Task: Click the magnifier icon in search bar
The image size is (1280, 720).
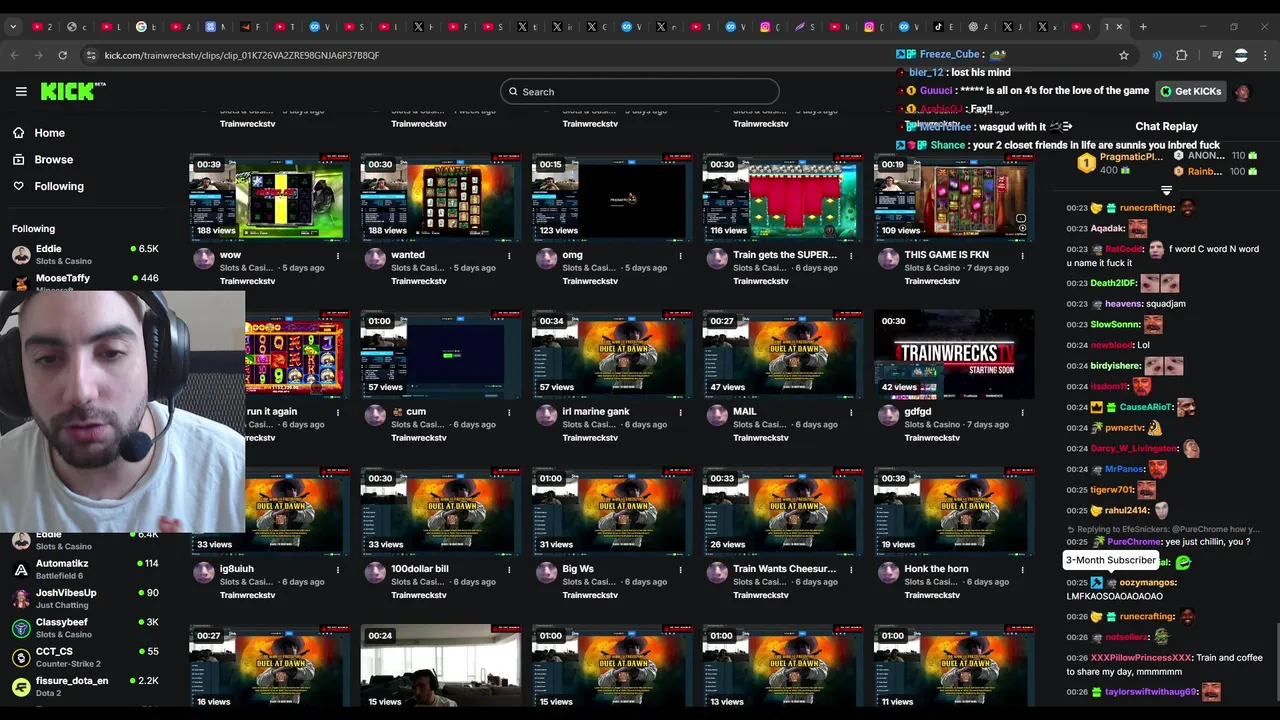Action: 513,92
